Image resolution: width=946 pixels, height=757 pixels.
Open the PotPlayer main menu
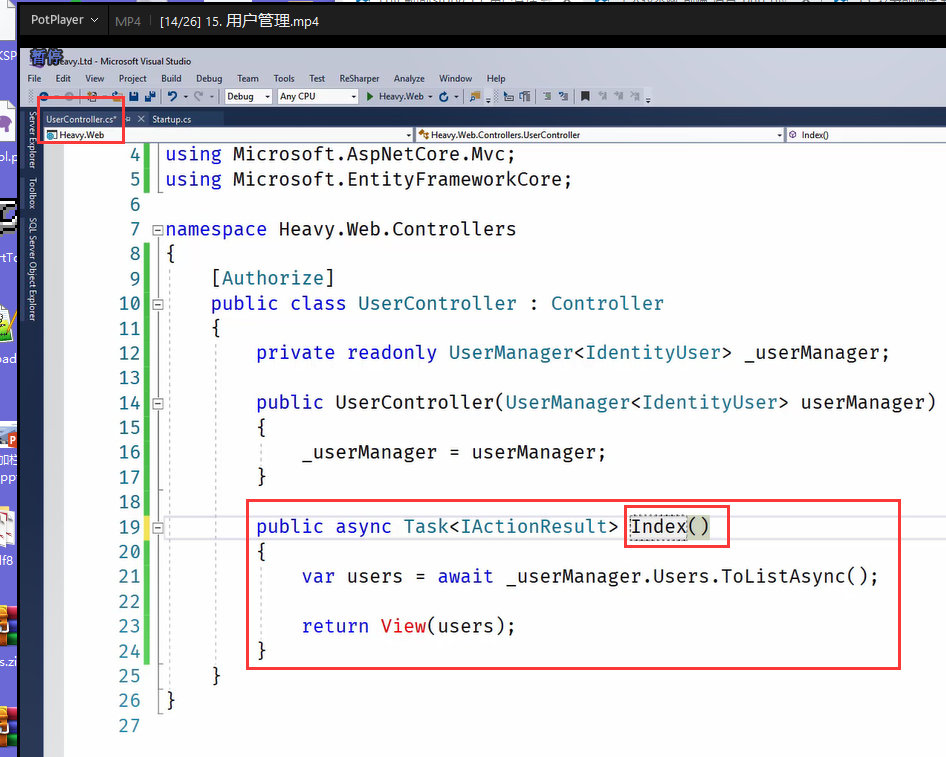[x=64, y=20]
